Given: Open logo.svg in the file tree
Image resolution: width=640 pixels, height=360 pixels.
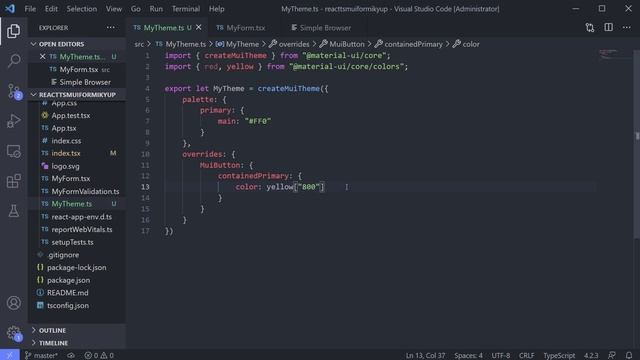Looking at the screenshot, I should (65, 166).
